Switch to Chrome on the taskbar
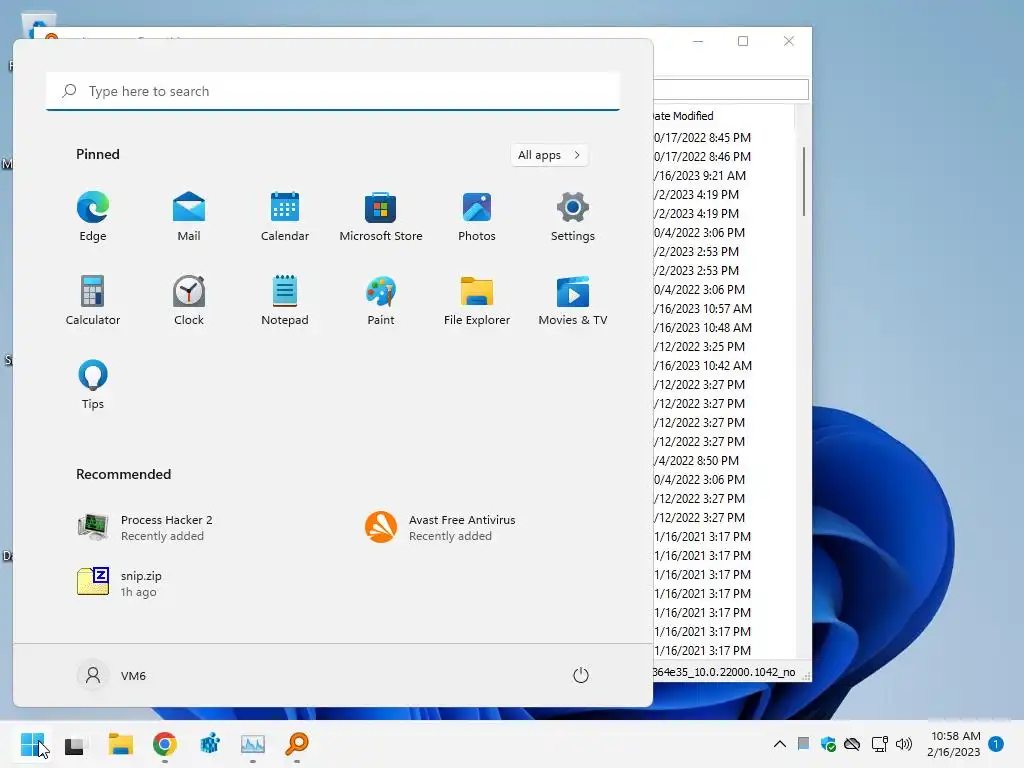Image resolution: width=1024 pixels, height=768 pixels. pos(165,744)
